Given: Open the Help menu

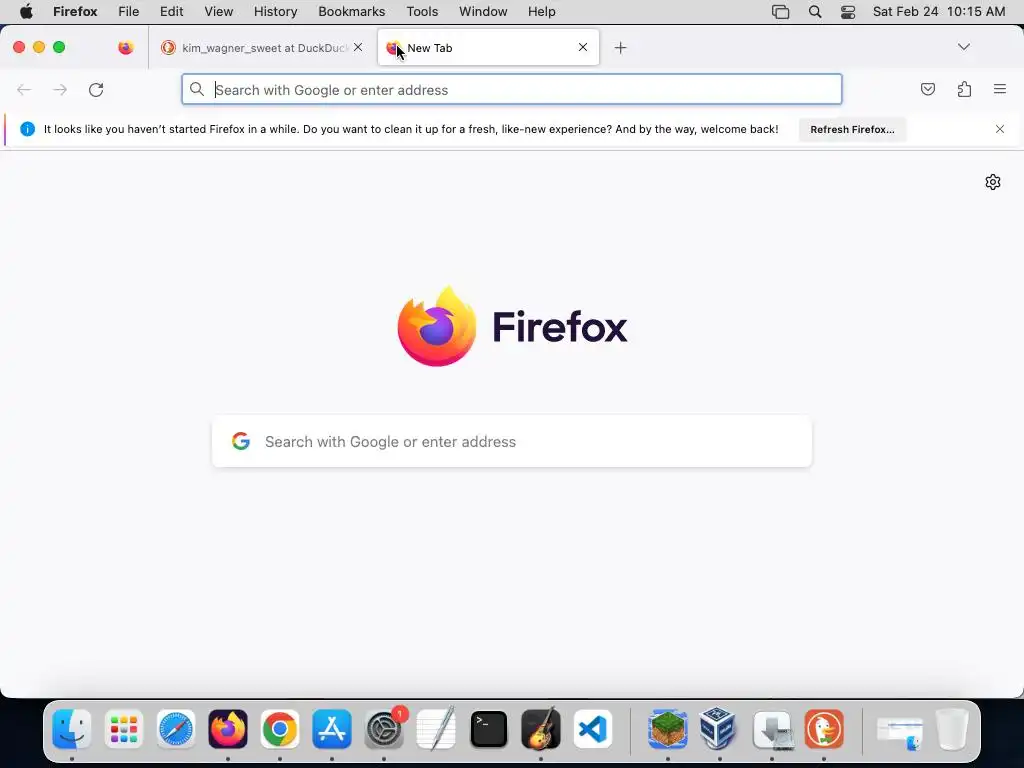Looking at the screenshot, I should [x=542, y=12].
